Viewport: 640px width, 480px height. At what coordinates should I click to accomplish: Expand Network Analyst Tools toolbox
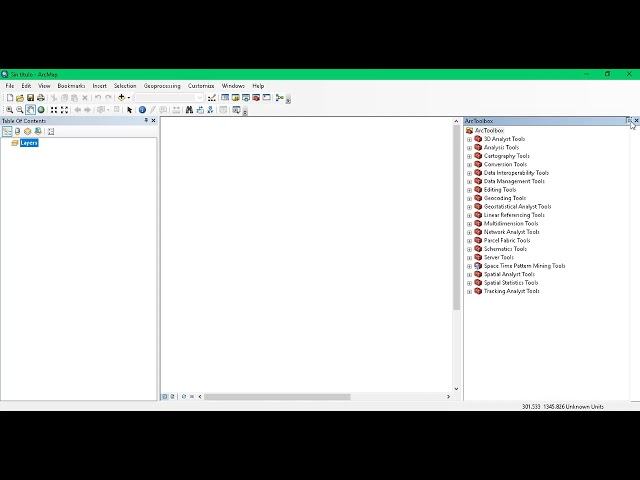[469, 233]
